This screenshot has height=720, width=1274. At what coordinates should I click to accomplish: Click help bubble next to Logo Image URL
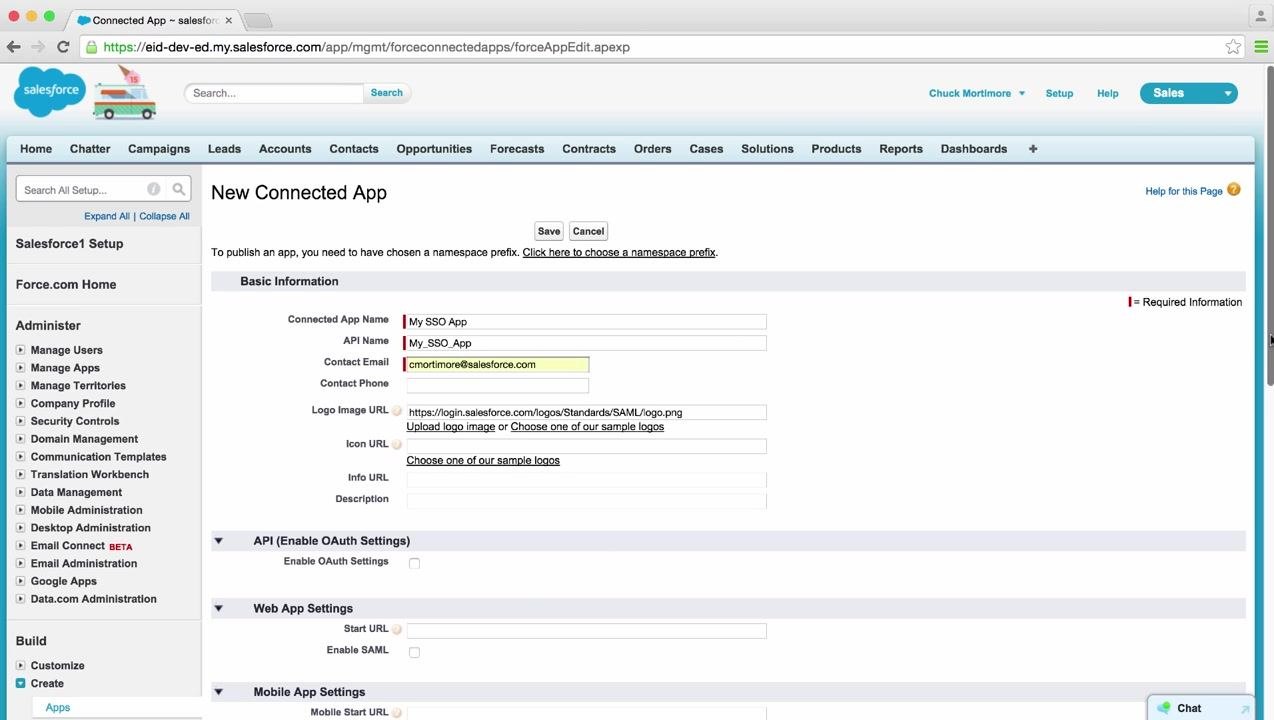click(x=397, y=411)
